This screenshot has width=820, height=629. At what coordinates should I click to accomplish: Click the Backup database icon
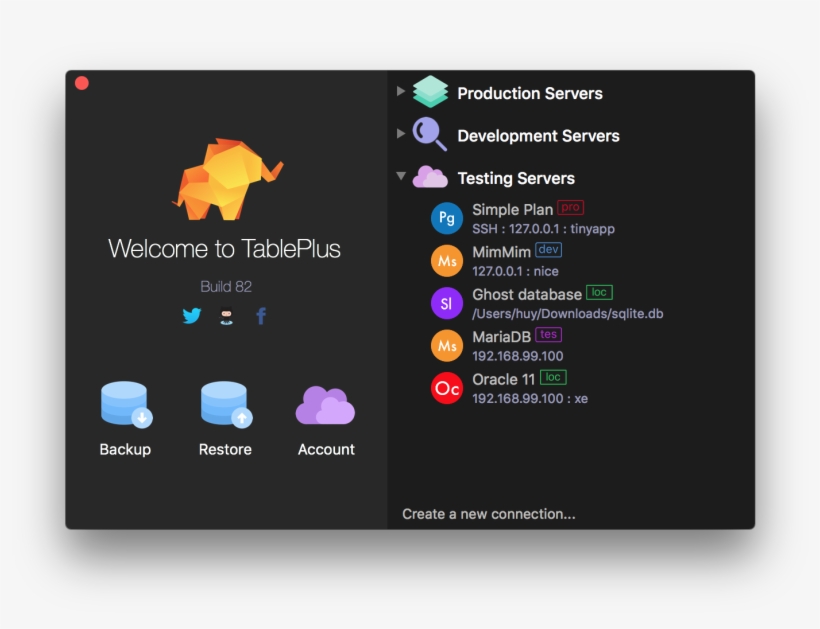pos(125,404)
